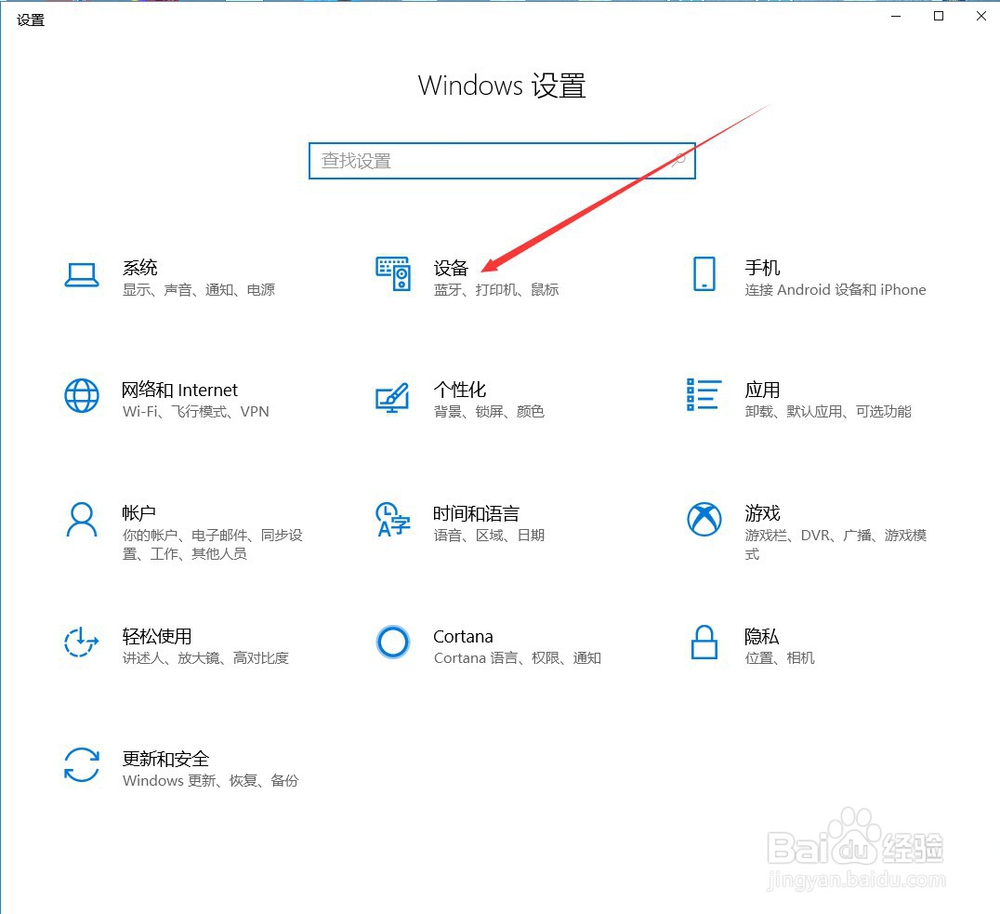Click the text 位置、相机
Image resolution: width=1000 pixels, height=914 pixels.
coord(779,658)
